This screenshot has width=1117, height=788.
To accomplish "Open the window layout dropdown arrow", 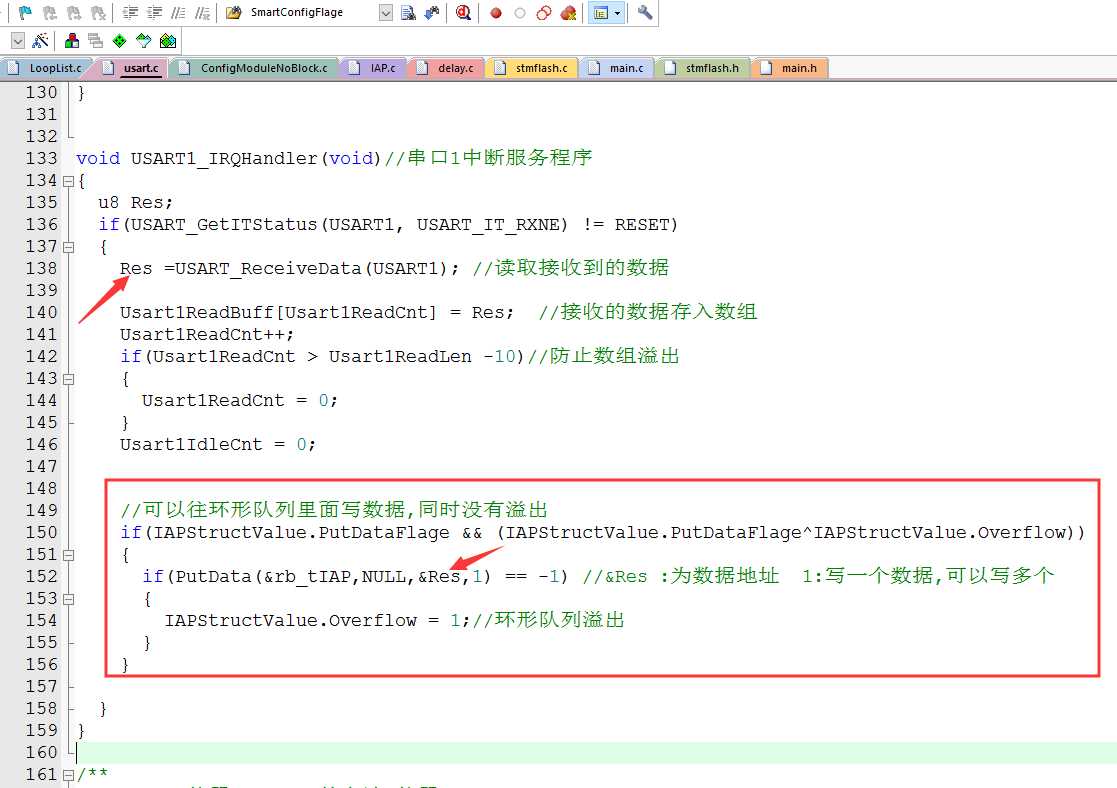I will pos(618,12).
